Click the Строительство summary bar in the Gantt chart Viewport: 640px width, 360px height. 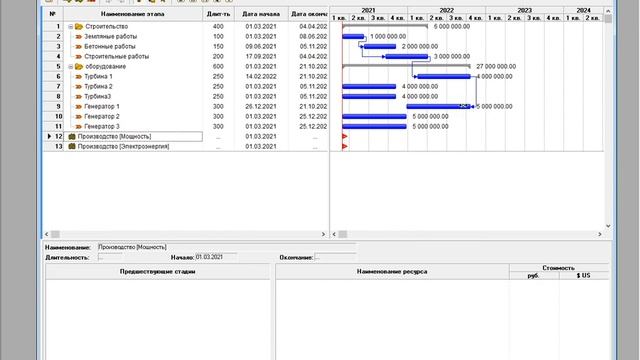pyautogui.click(x=385, y=26)
